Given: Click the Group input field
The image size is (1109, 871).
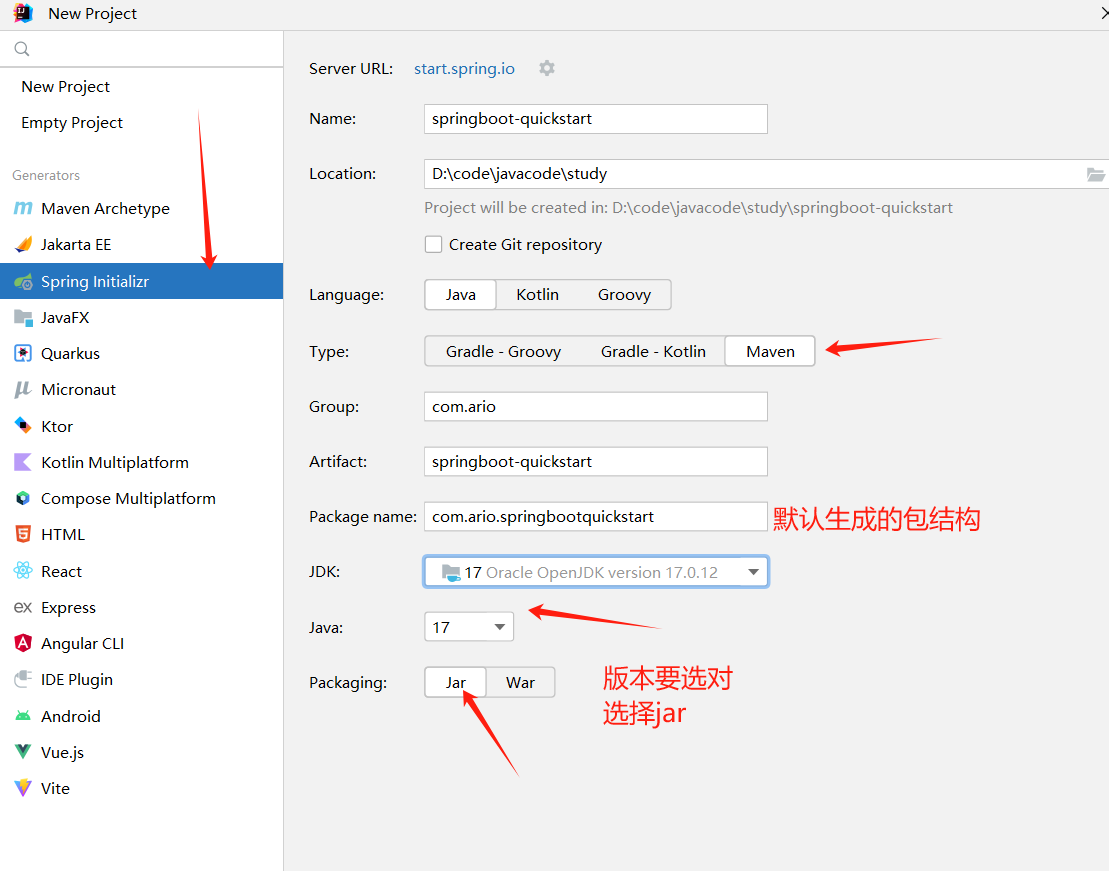Looking at the screenshot, I should (x=596, y=406).
